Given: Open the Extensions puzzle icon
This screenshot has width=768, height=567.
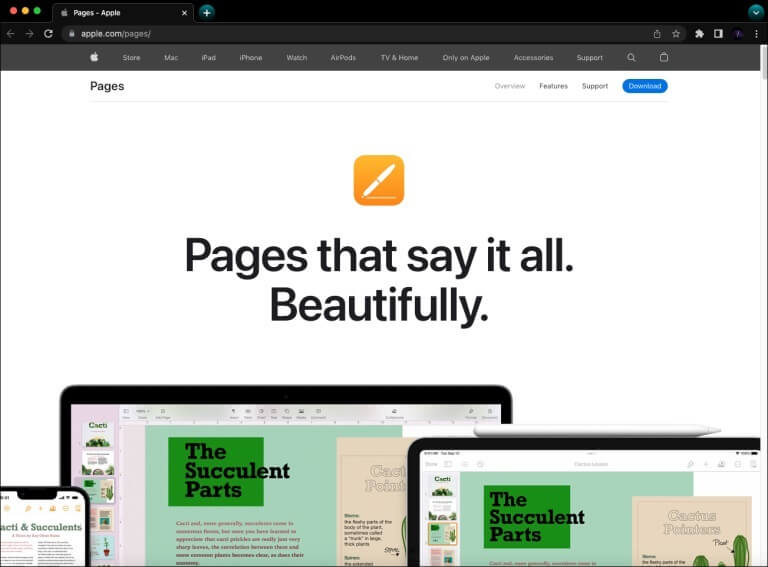Looking at the screenshot, I should coord(699,34).
